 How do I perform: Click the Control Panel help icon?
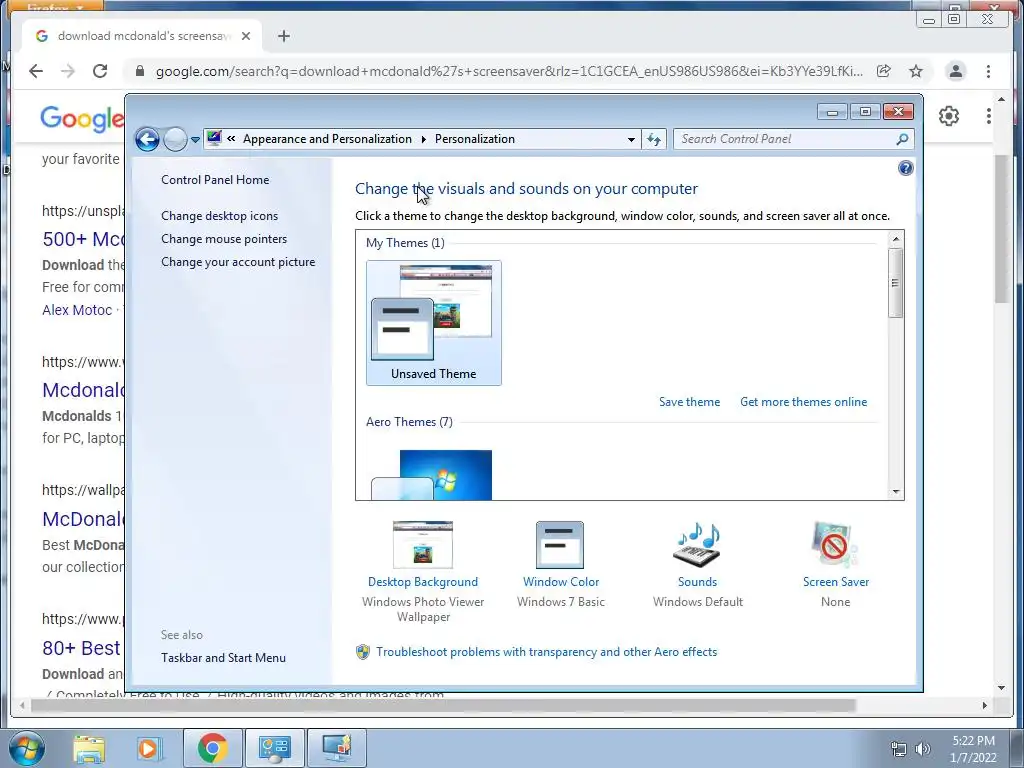click(x=905, y=168)
